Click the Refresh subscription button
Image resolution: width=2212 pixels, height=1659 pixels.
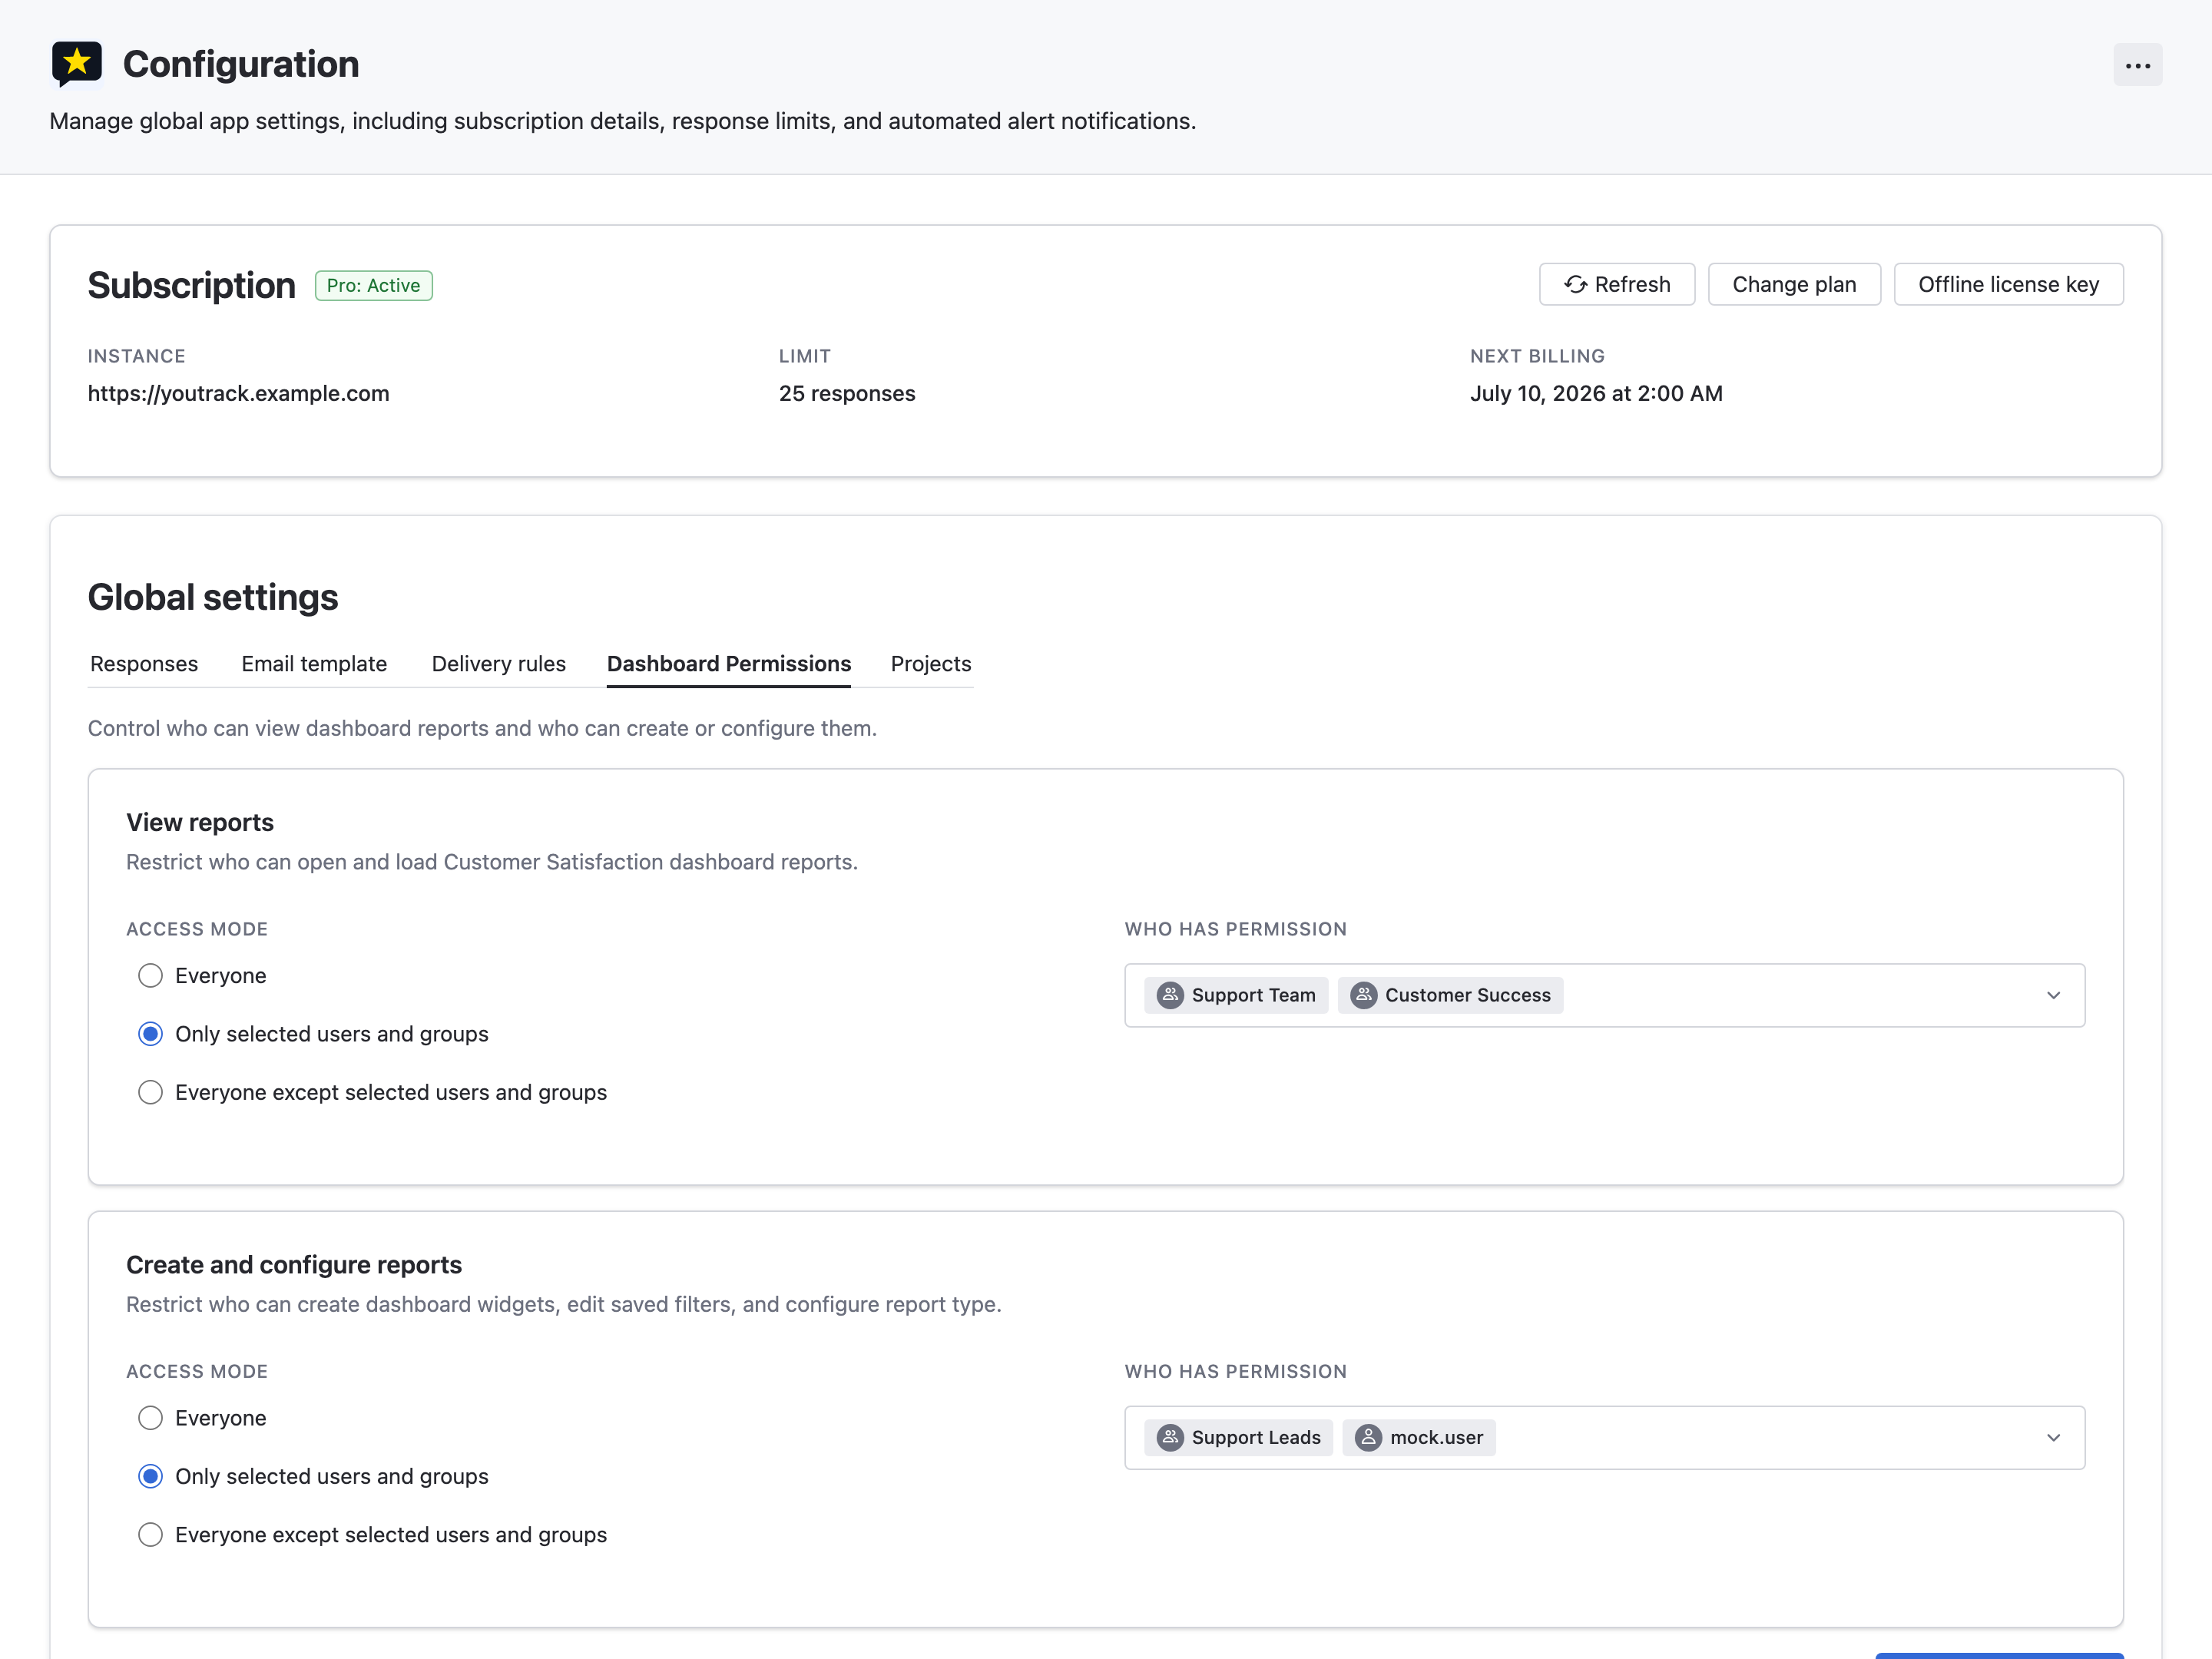1616,284
